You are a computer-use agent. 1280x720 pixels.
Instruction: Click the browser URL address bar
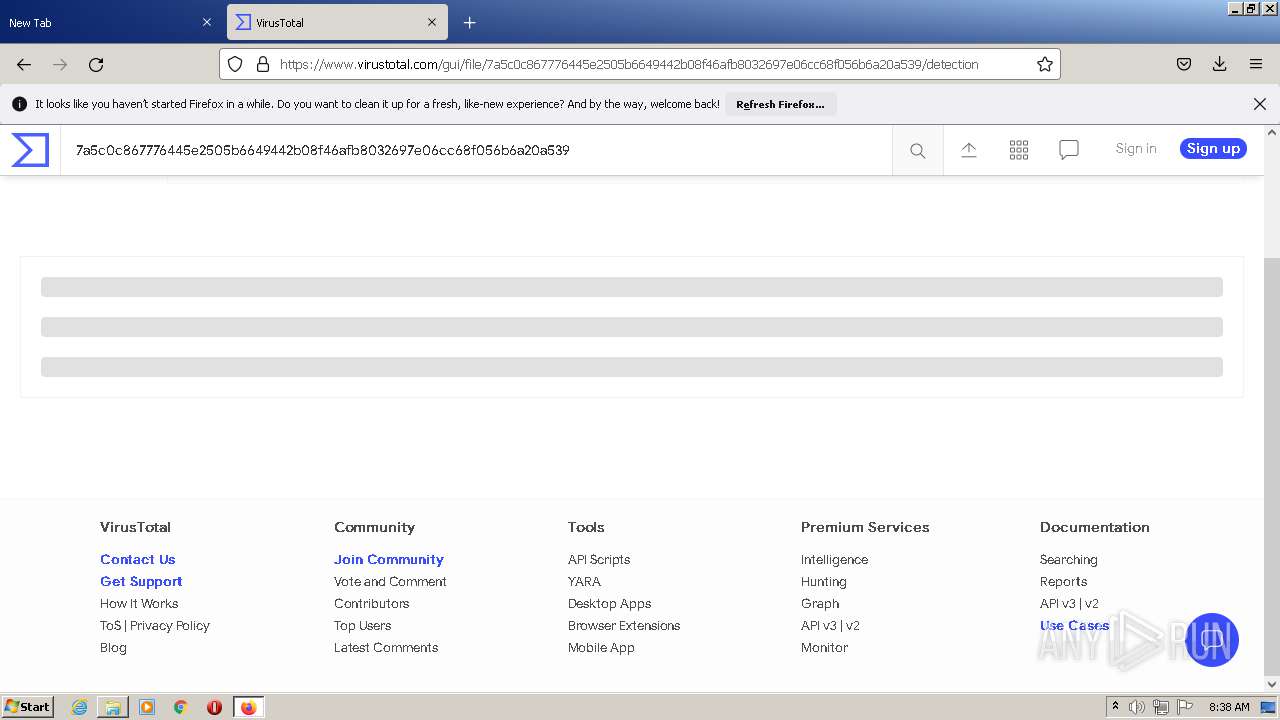(640, 64)
